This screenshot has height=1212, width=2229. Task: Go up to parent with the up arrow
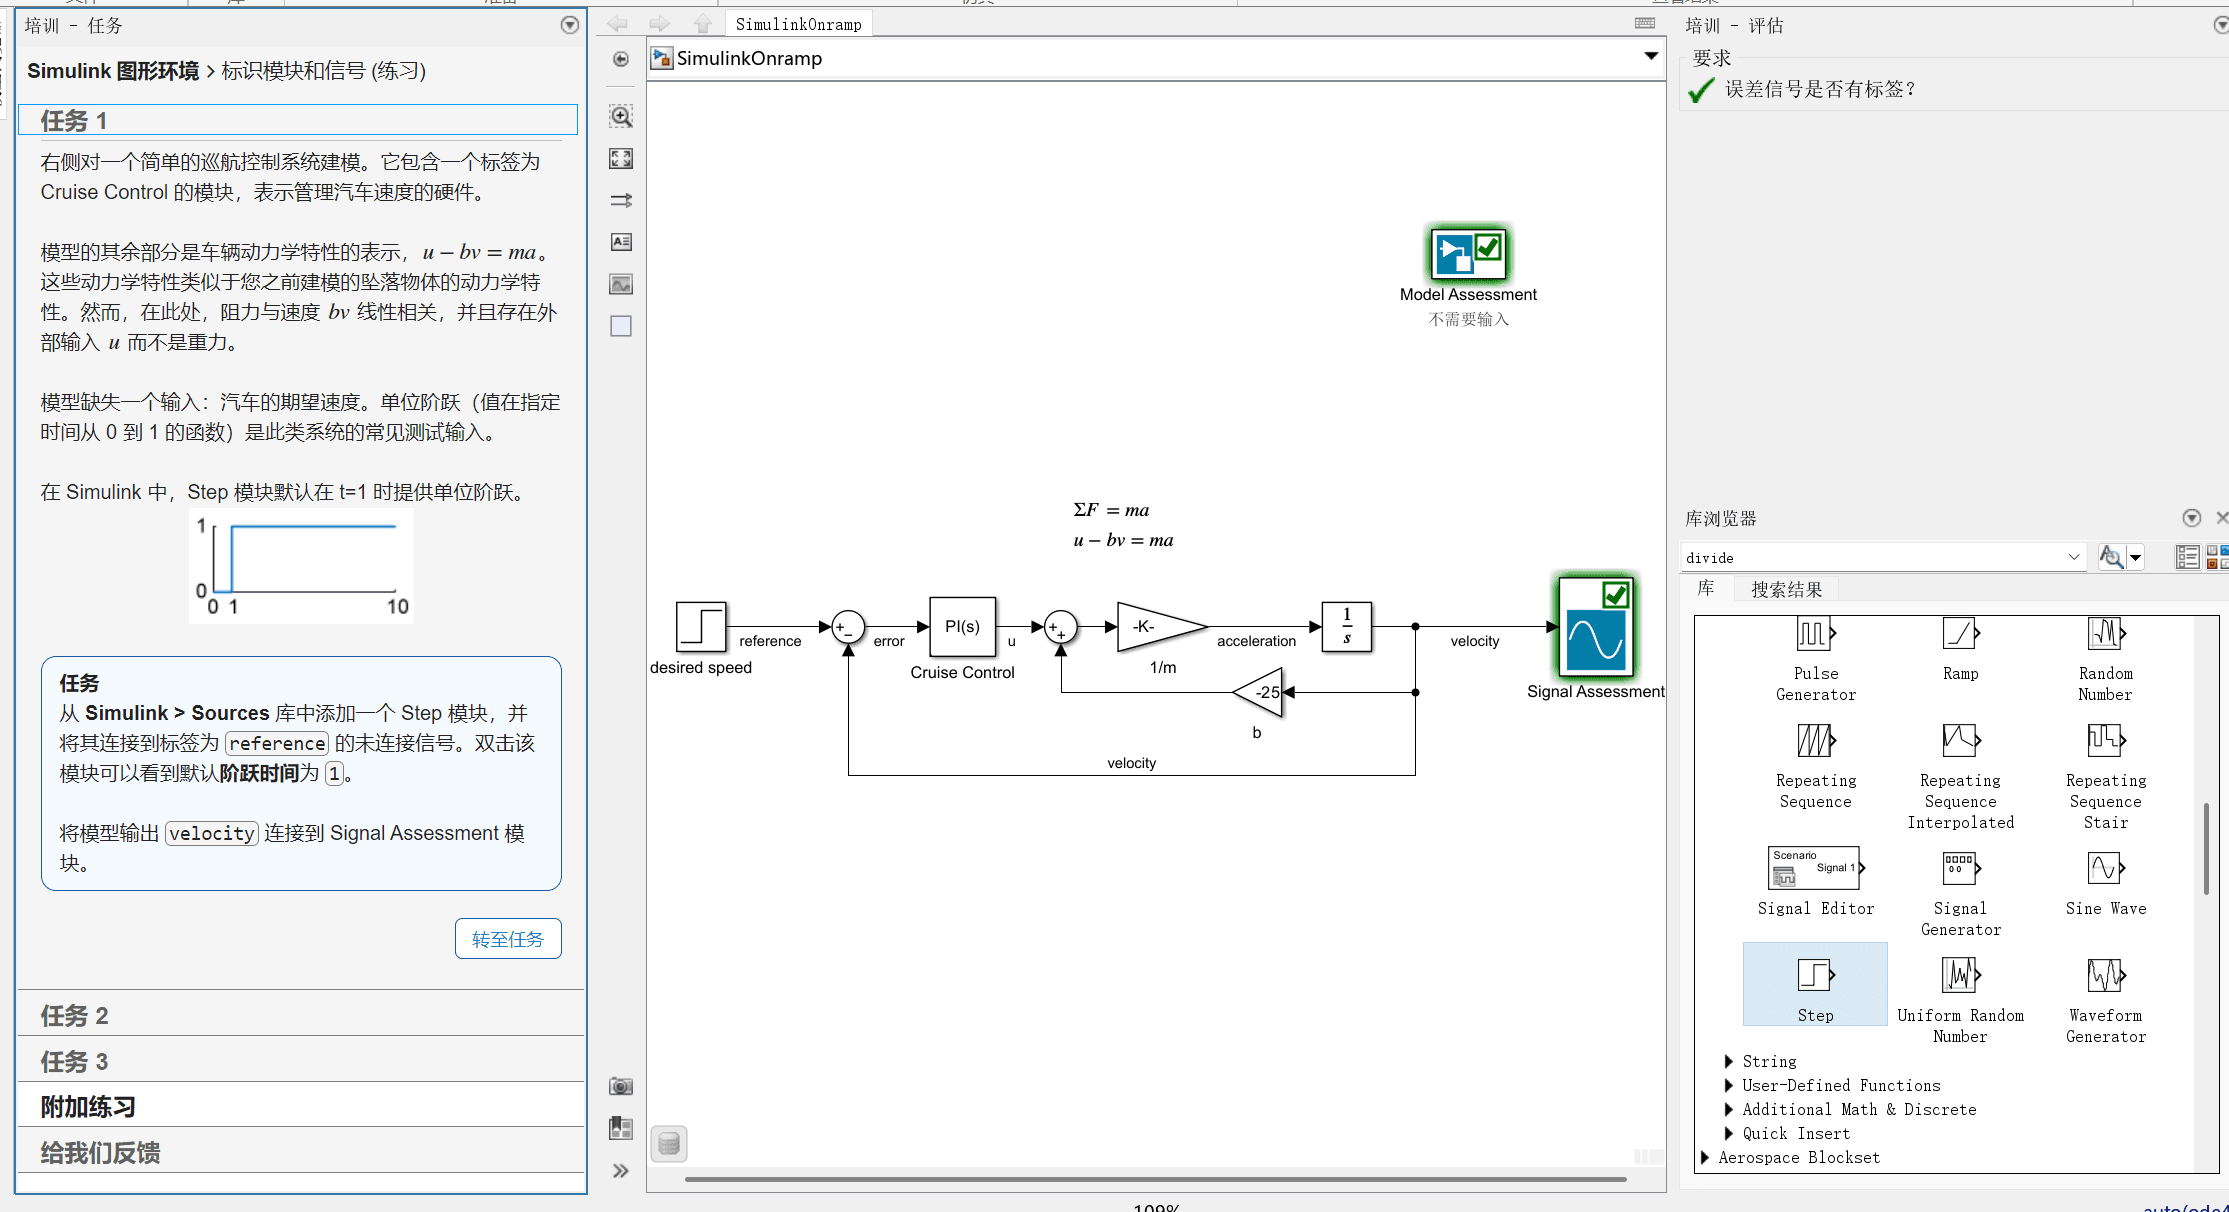coord(703,24)
